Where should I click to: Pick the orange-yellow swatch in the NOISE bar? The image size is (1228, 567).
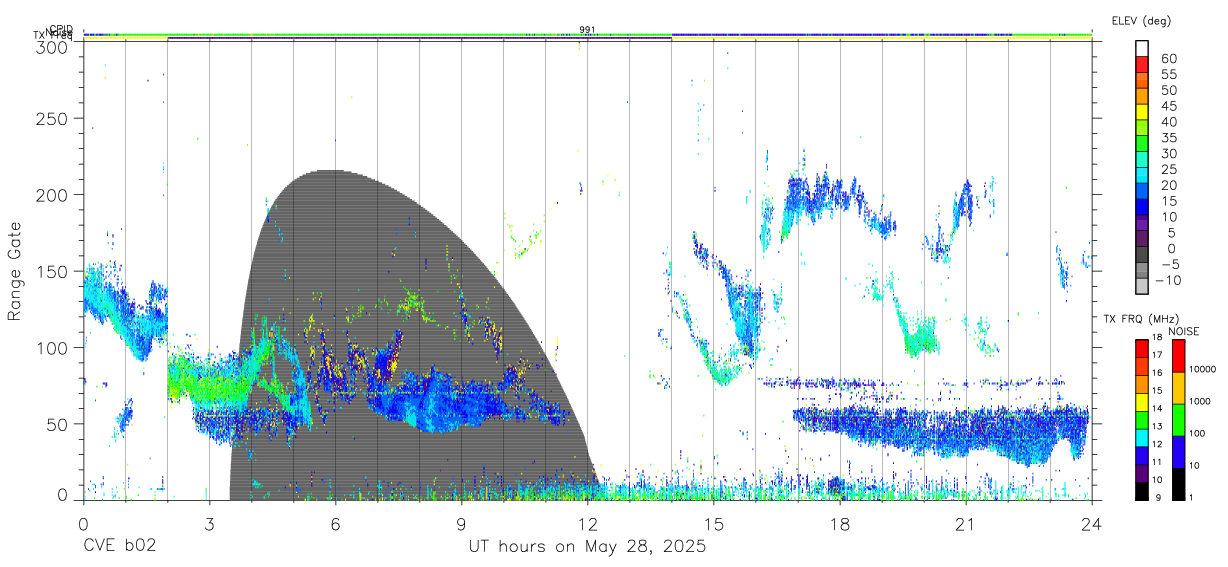[x=1178, y=387]
